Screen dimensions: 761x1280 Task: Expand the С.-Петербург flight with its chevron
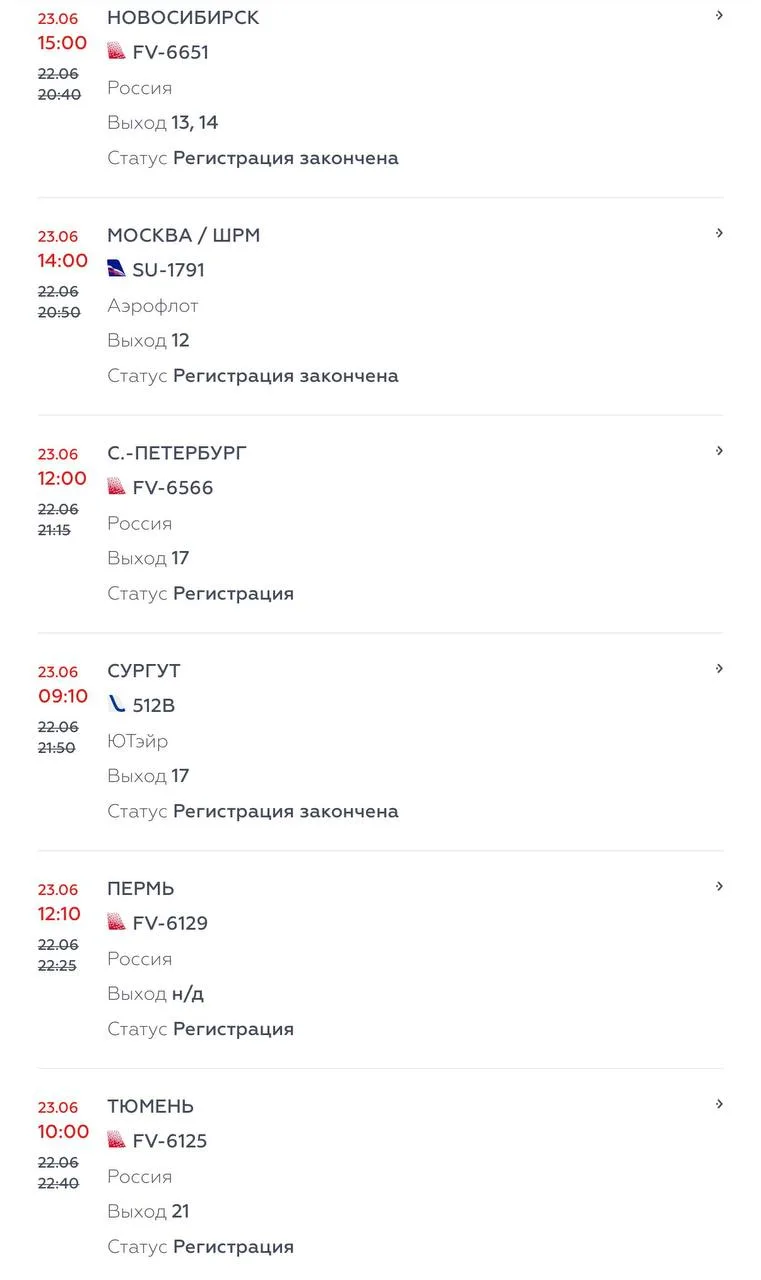coord(719,451)
